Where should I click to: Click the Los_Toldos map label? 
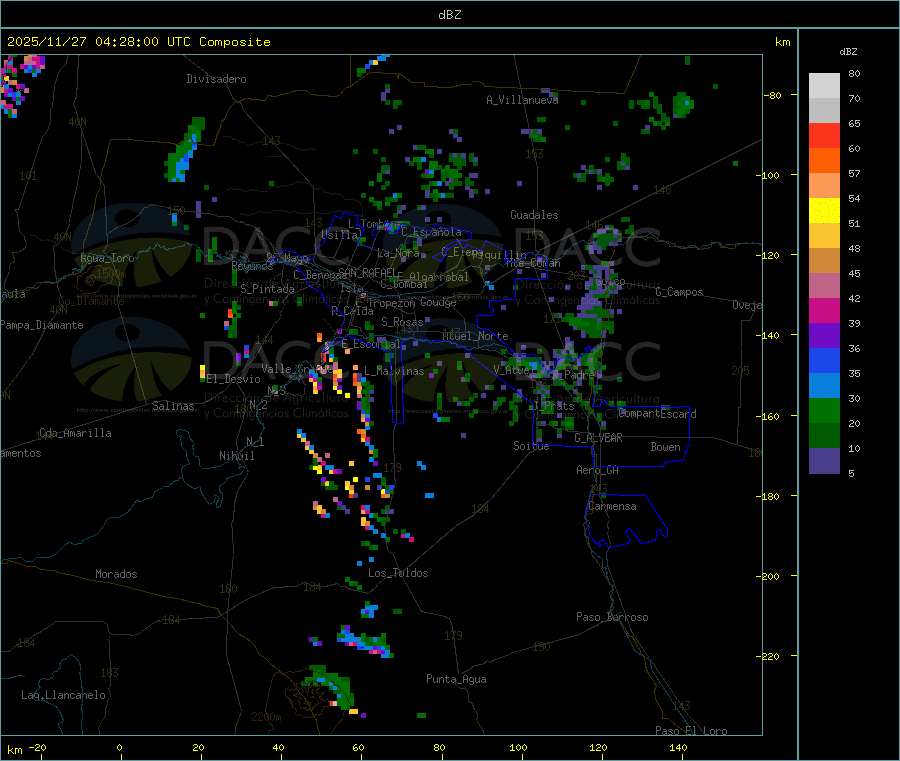[398, 573]
